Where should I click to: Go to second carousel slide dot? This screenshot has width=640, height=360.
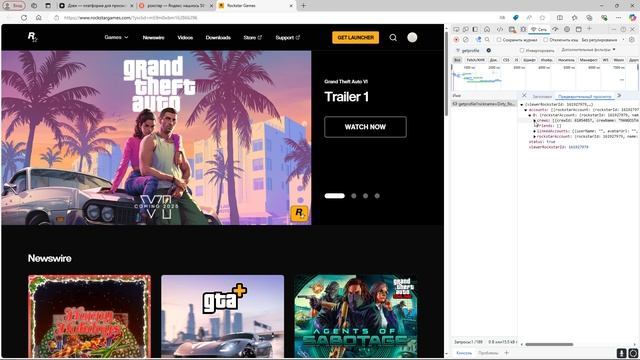click(x=354, y=196)
